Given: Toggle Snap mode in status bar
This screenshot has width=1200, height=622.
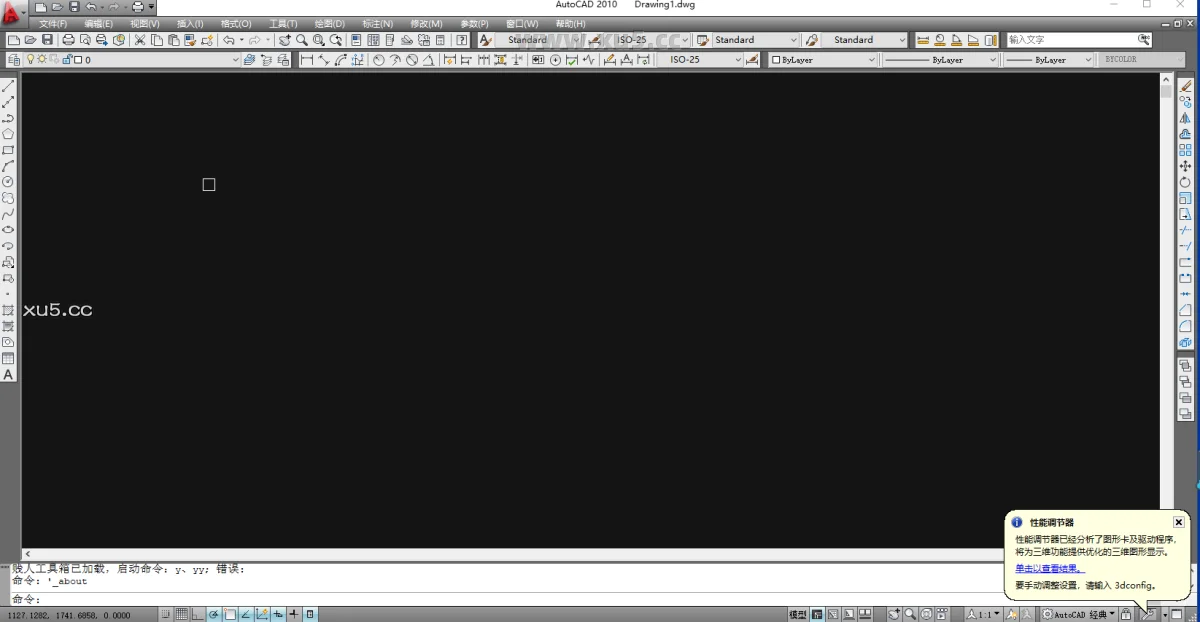Looking at the screenshot, I should 167,614.
